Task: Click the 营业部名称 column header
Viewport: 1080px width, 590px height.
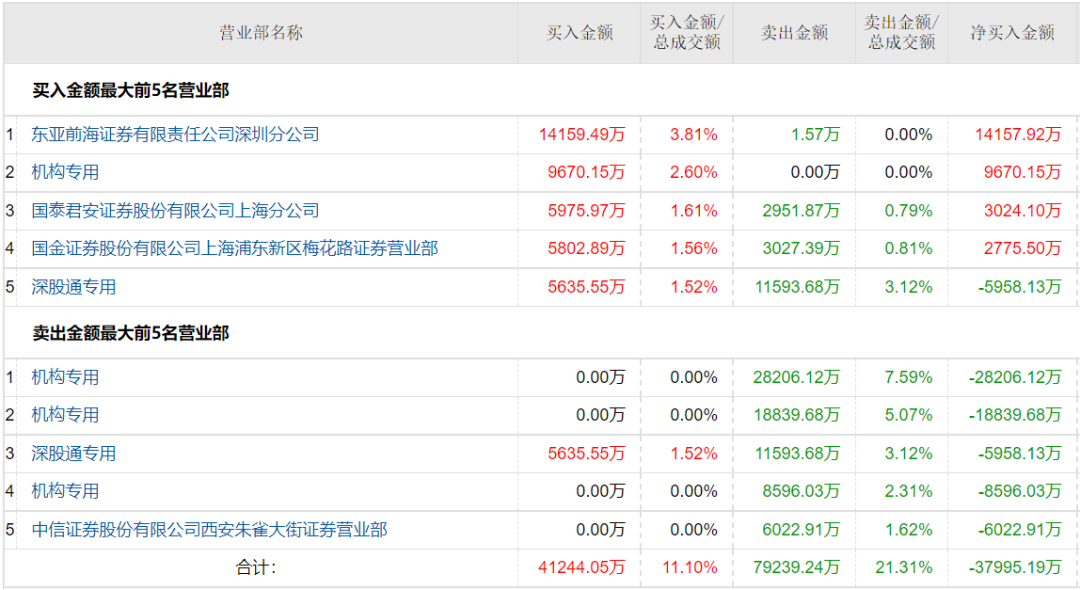Action: point(260,33)
